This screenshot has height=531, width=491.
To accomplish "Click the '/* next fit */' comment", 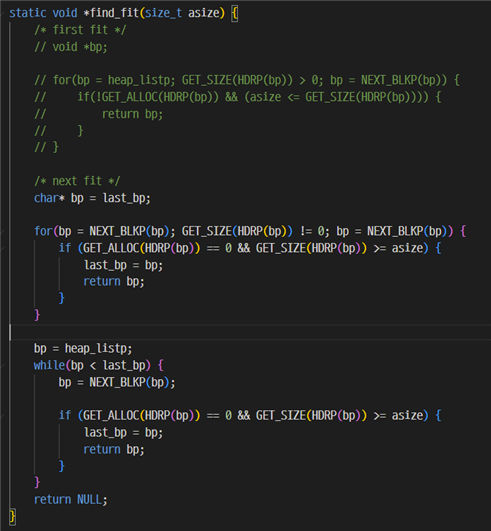I will [77, 181].
